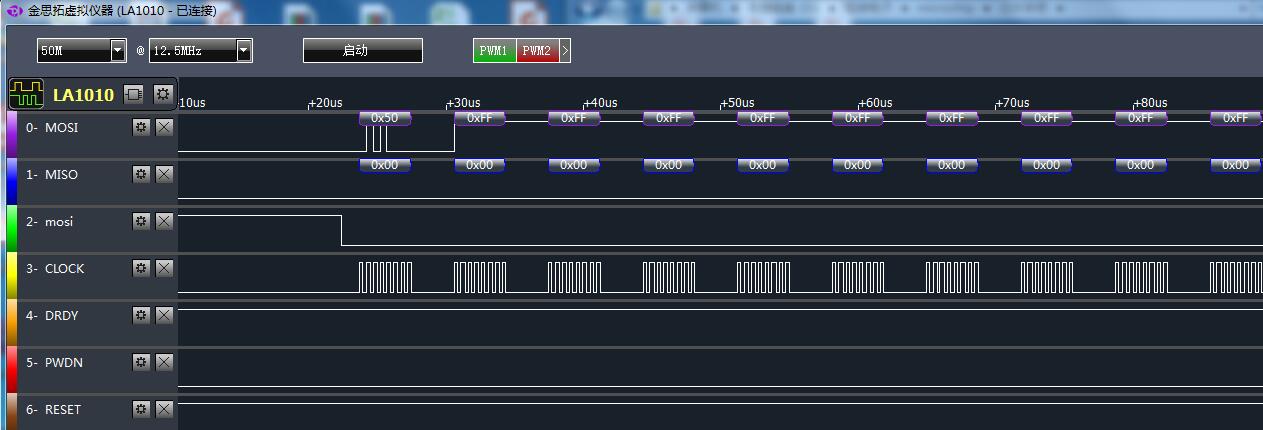Screen dimensions: 1263x430
Task: Select the green color bar of mosi channel
Action: click(12, 229)
